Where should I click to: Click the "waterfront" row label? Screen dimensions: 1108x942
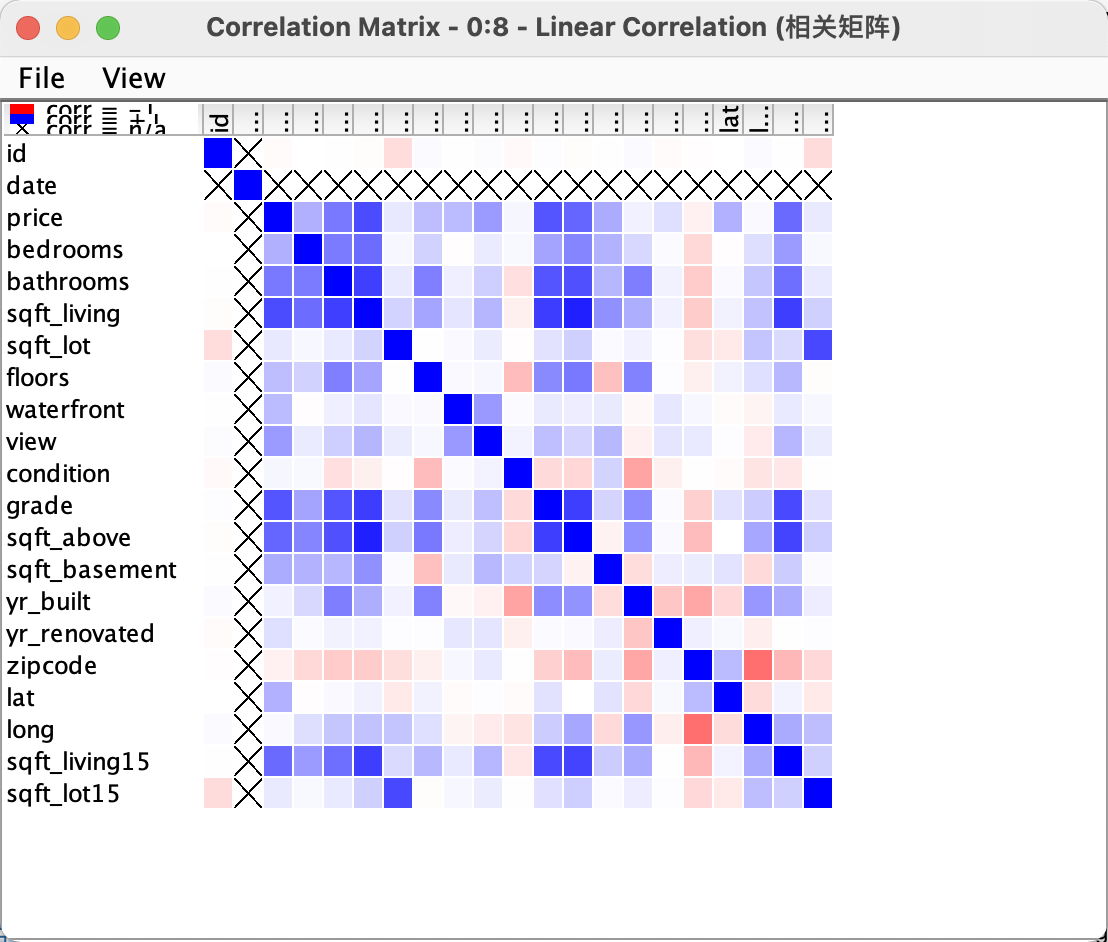[66, 410]
